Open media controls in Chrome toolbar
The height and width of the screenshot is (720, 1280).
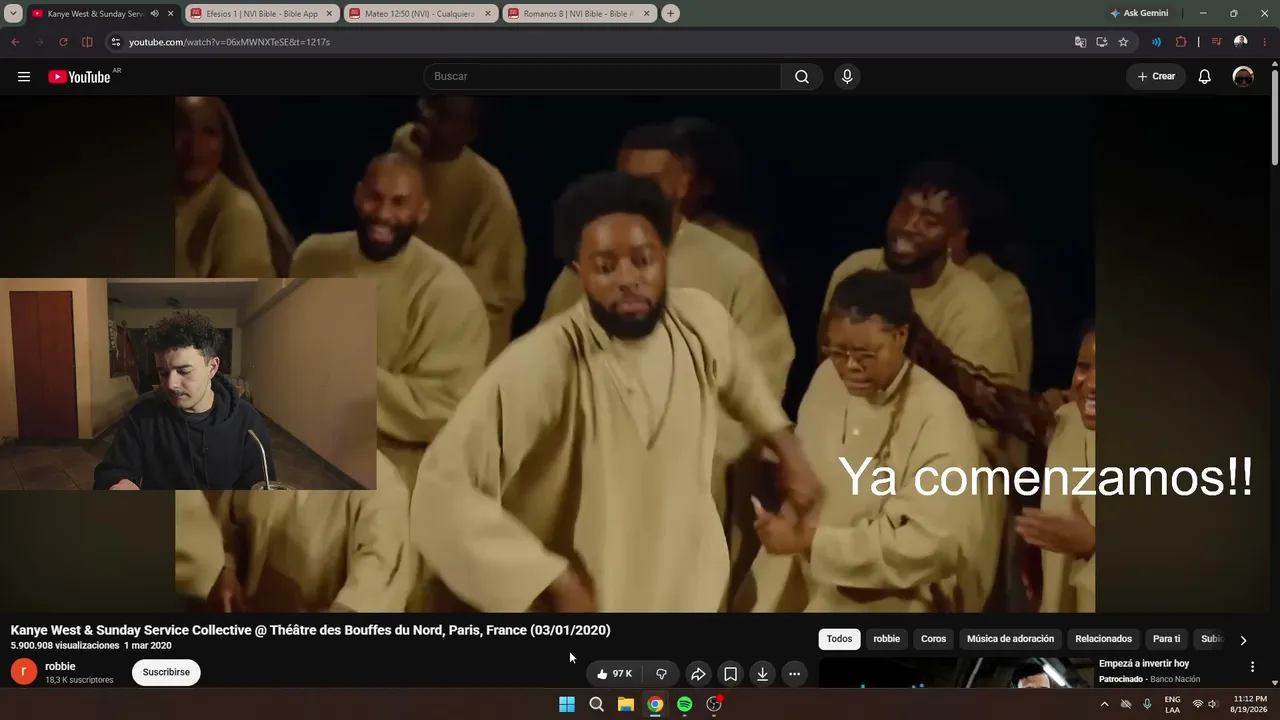[1216, 42]
